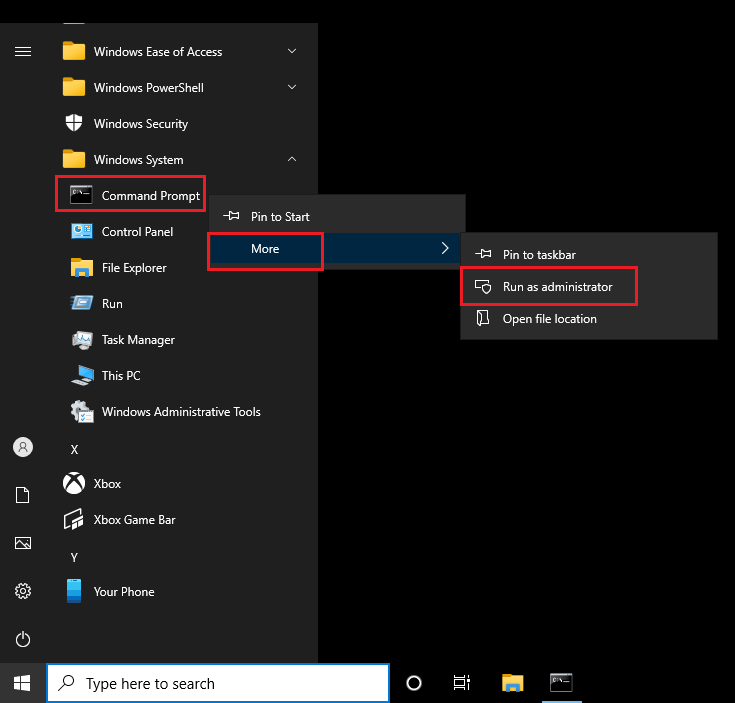Open Documents from Start sidebar
The image size is (735, 703).
23,495
